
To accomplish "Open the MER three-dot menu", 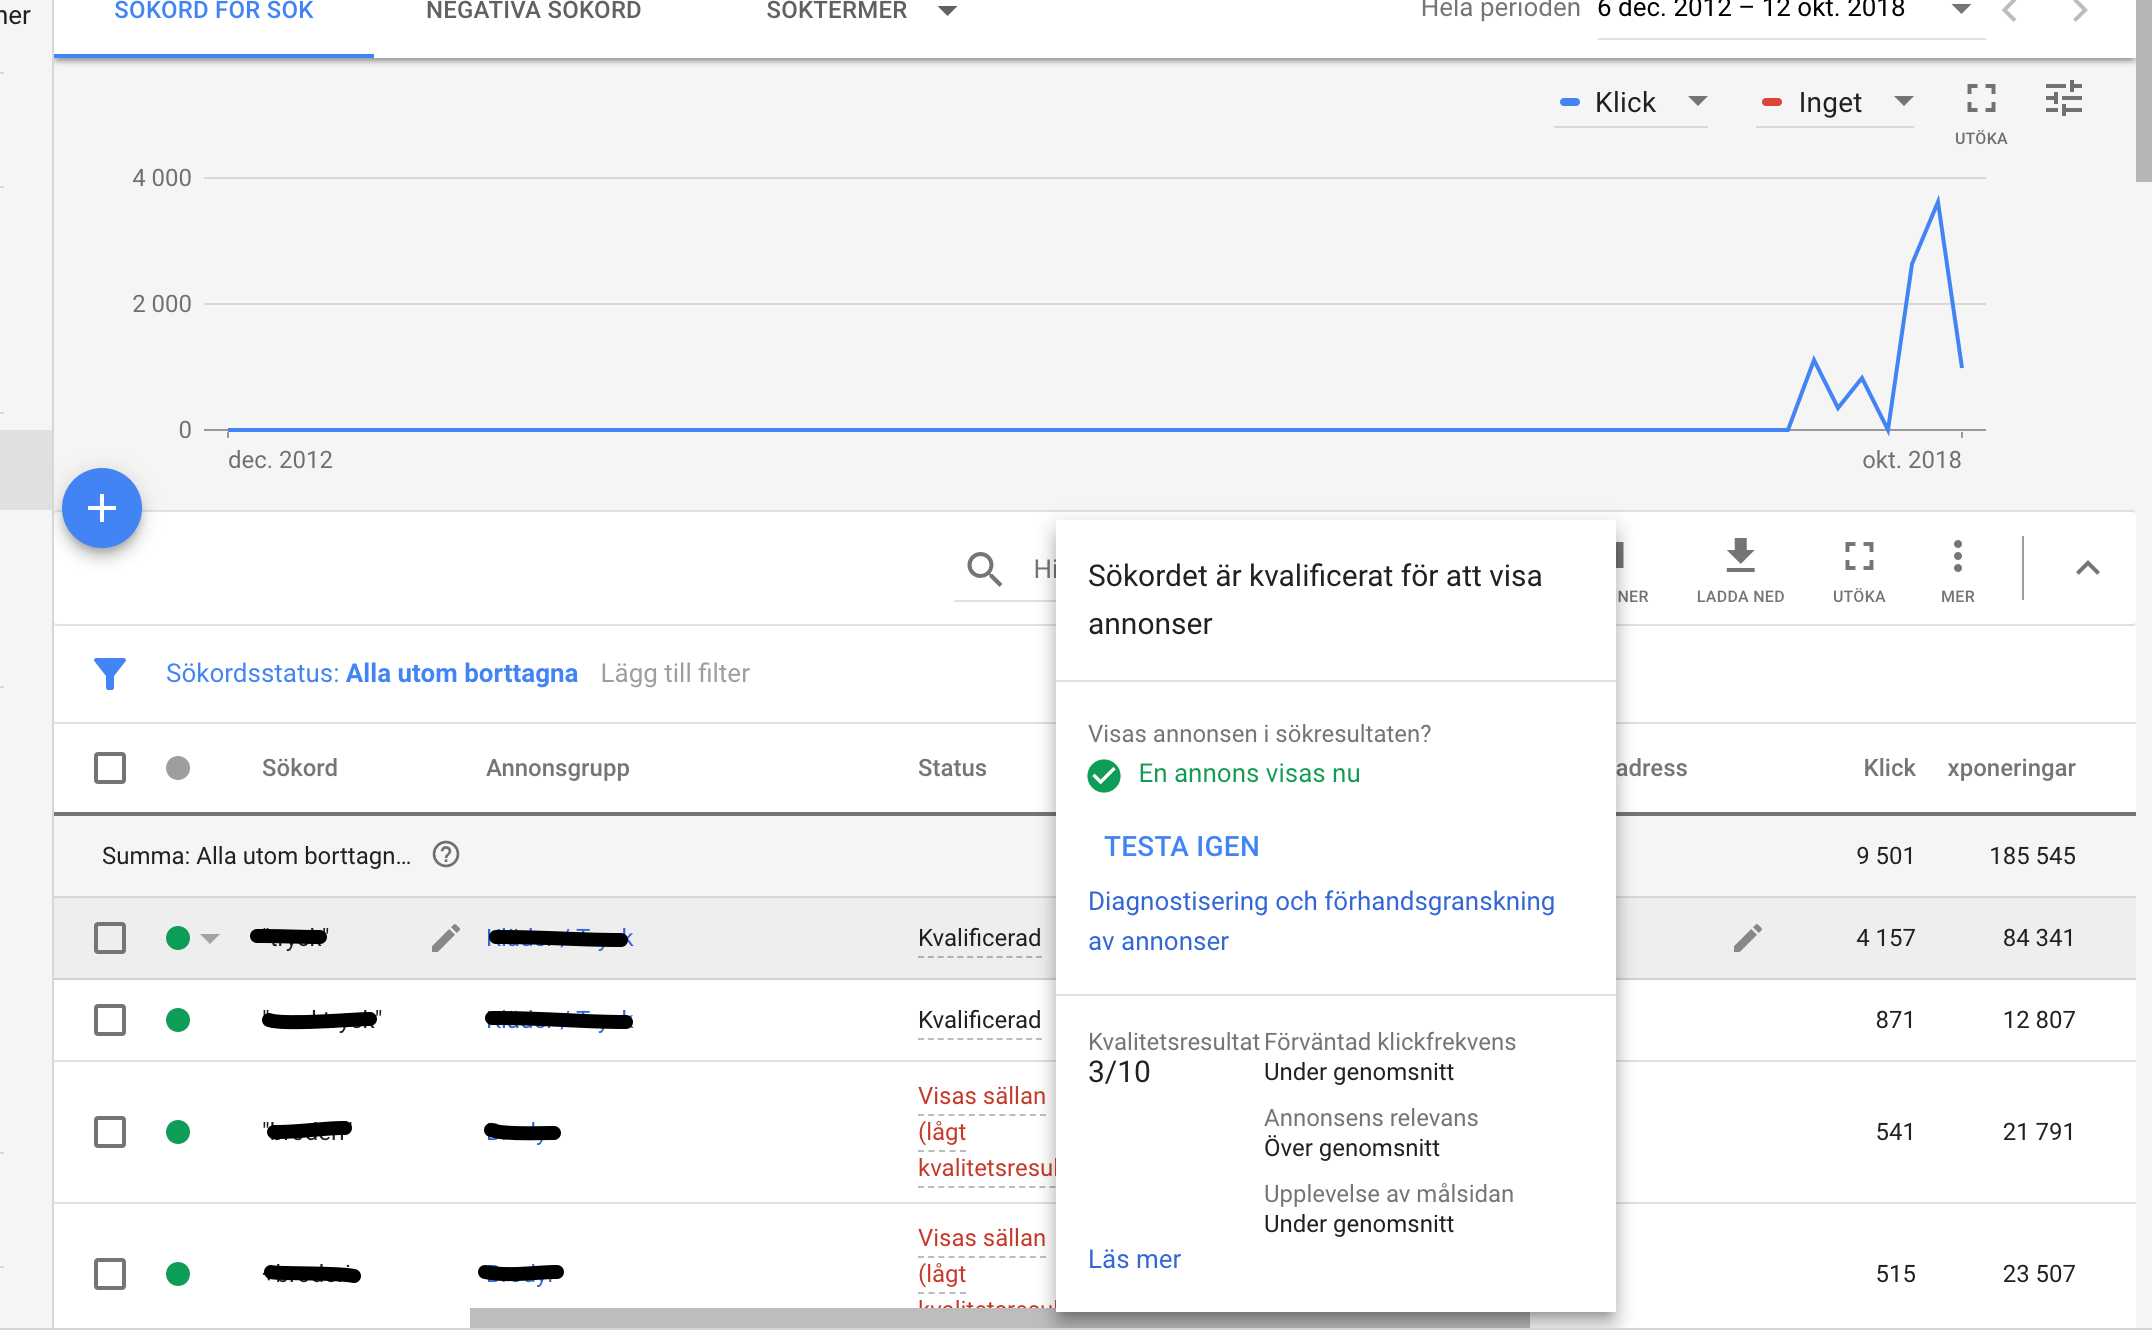I will click(x=1957, y=558).
